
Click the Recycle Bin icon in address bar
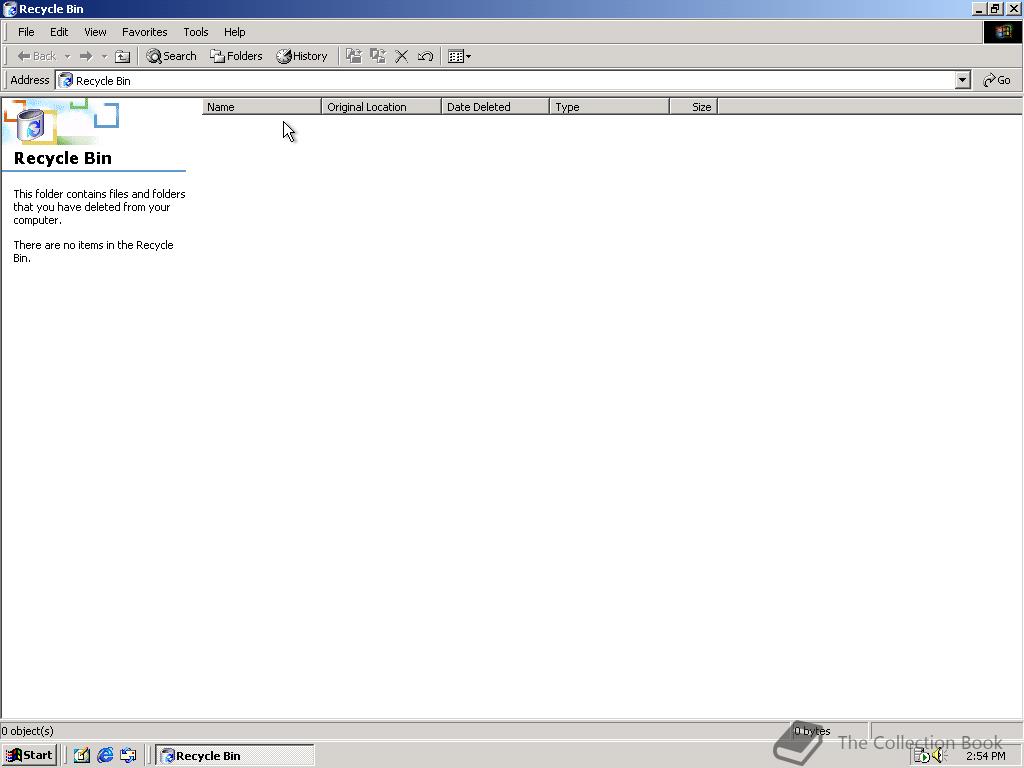pyautogui.click(x=66, y=80)
